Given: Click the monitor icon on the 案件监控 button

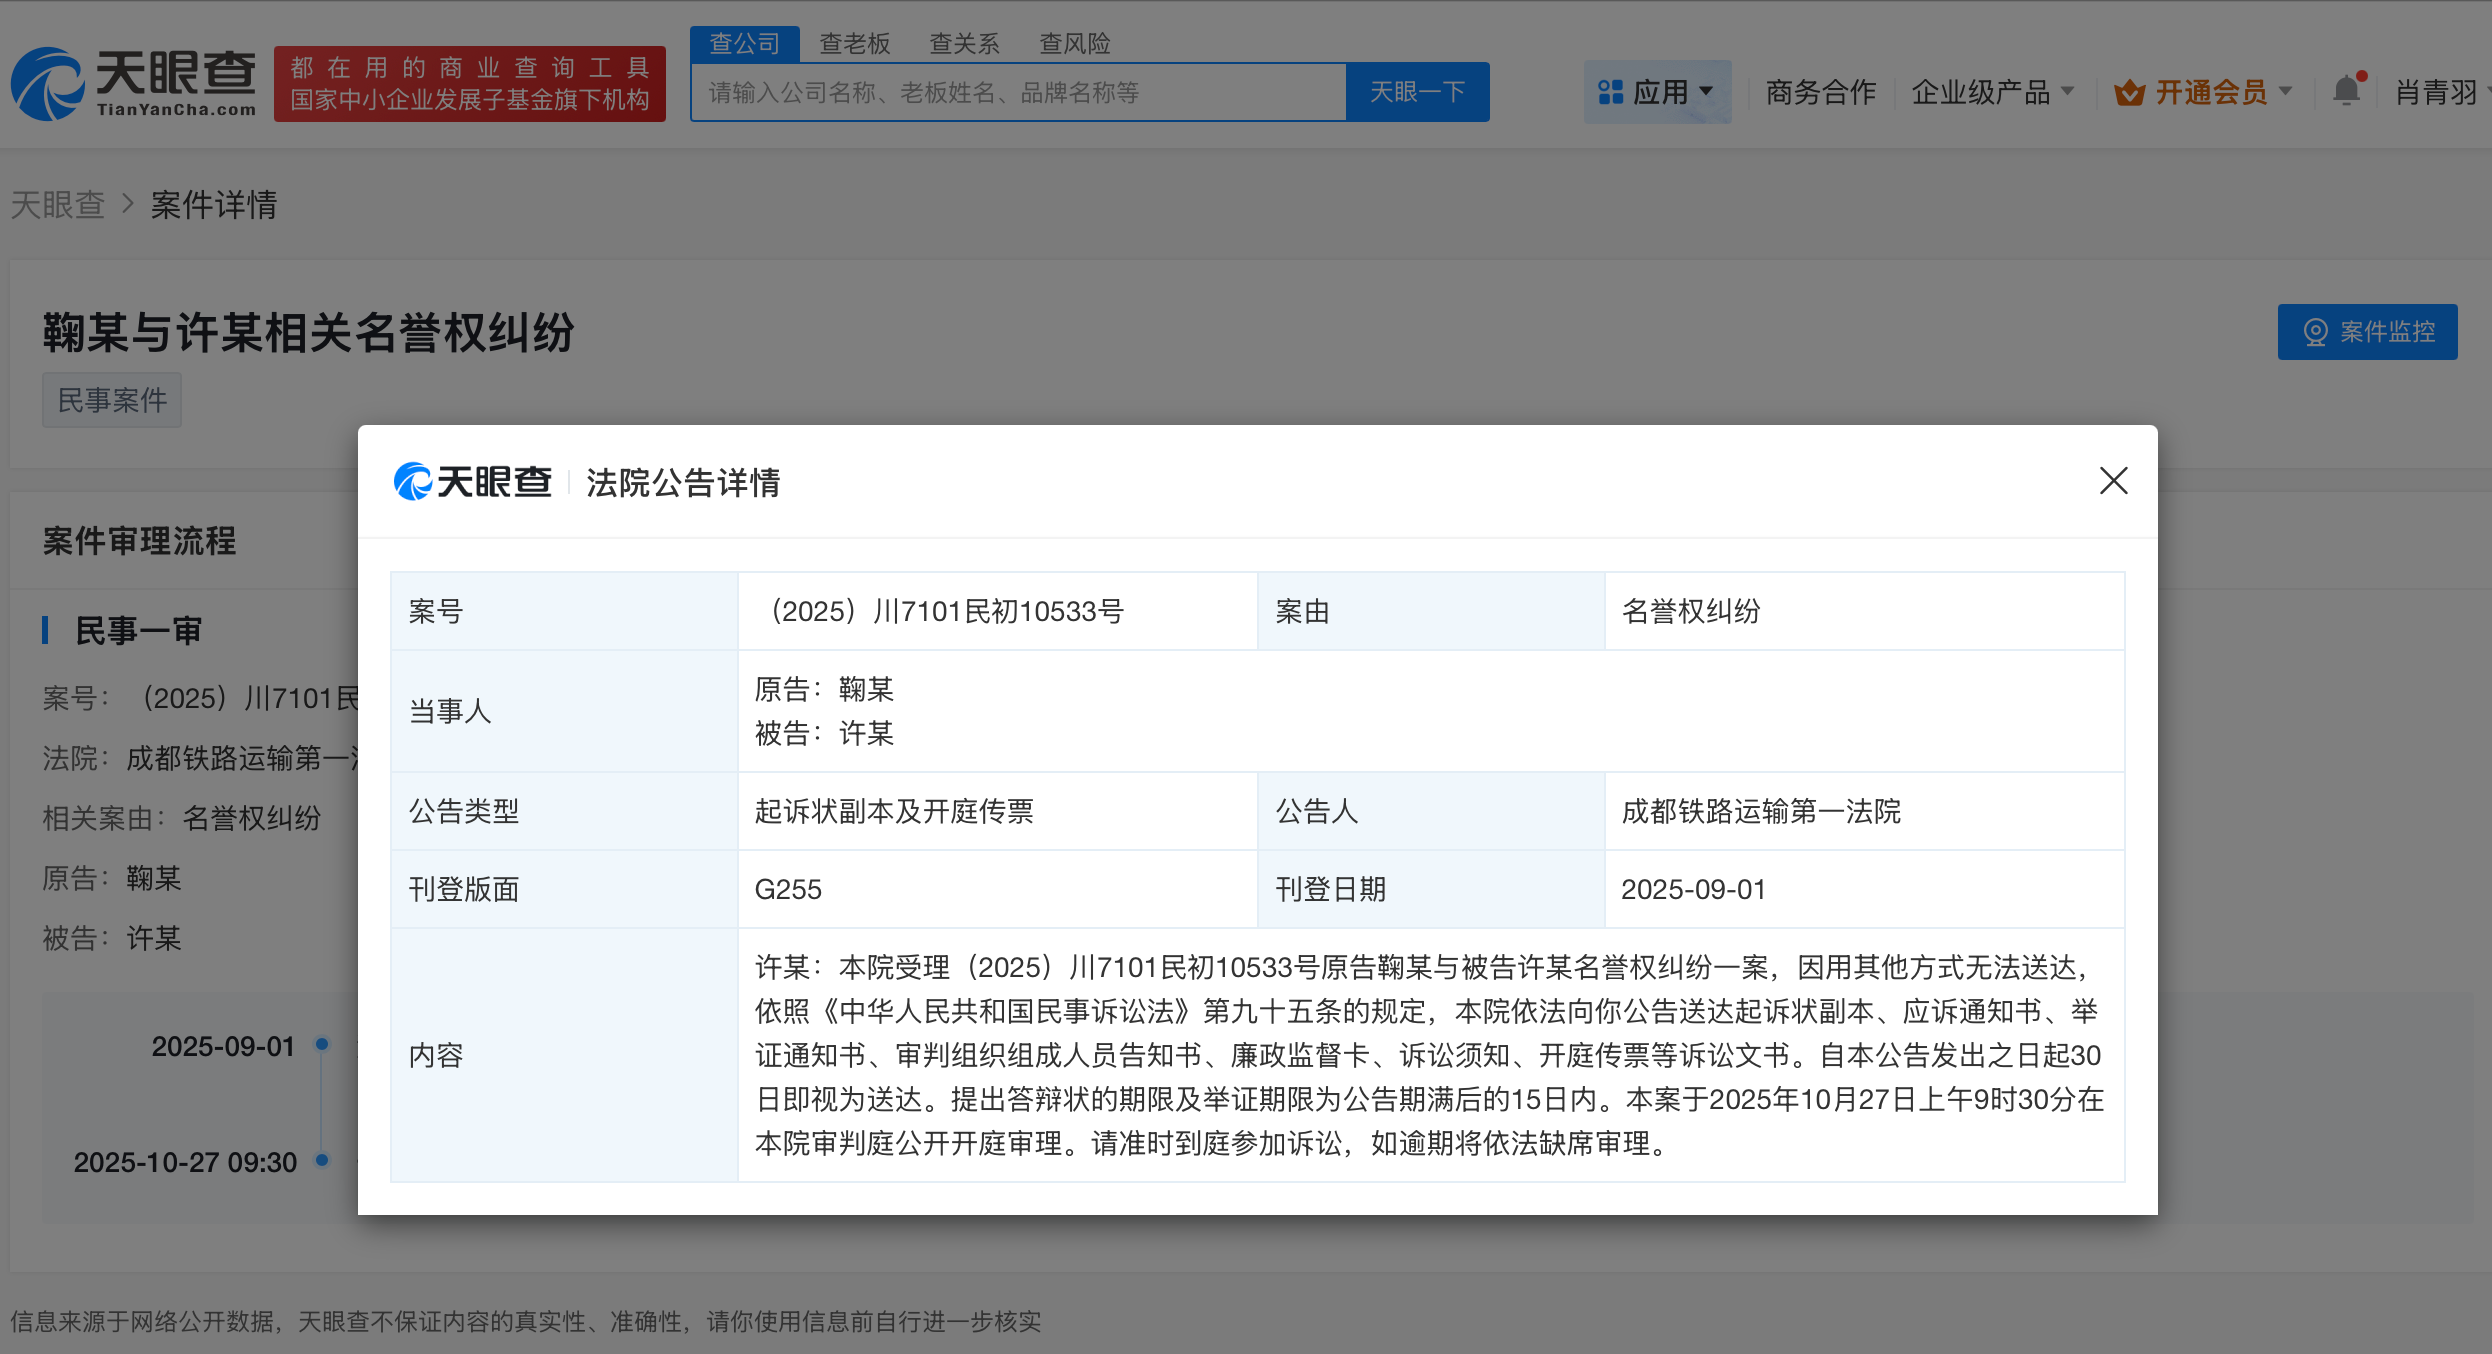Looking at the screenshot, I should pos(2316,332).
